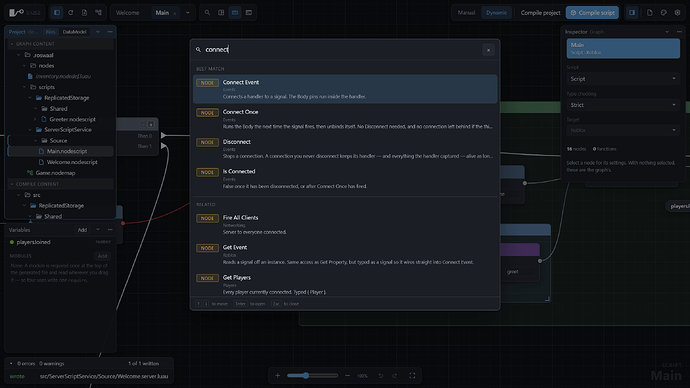
Task: Open Variables panel more options
Action: [x=110, y=230]
